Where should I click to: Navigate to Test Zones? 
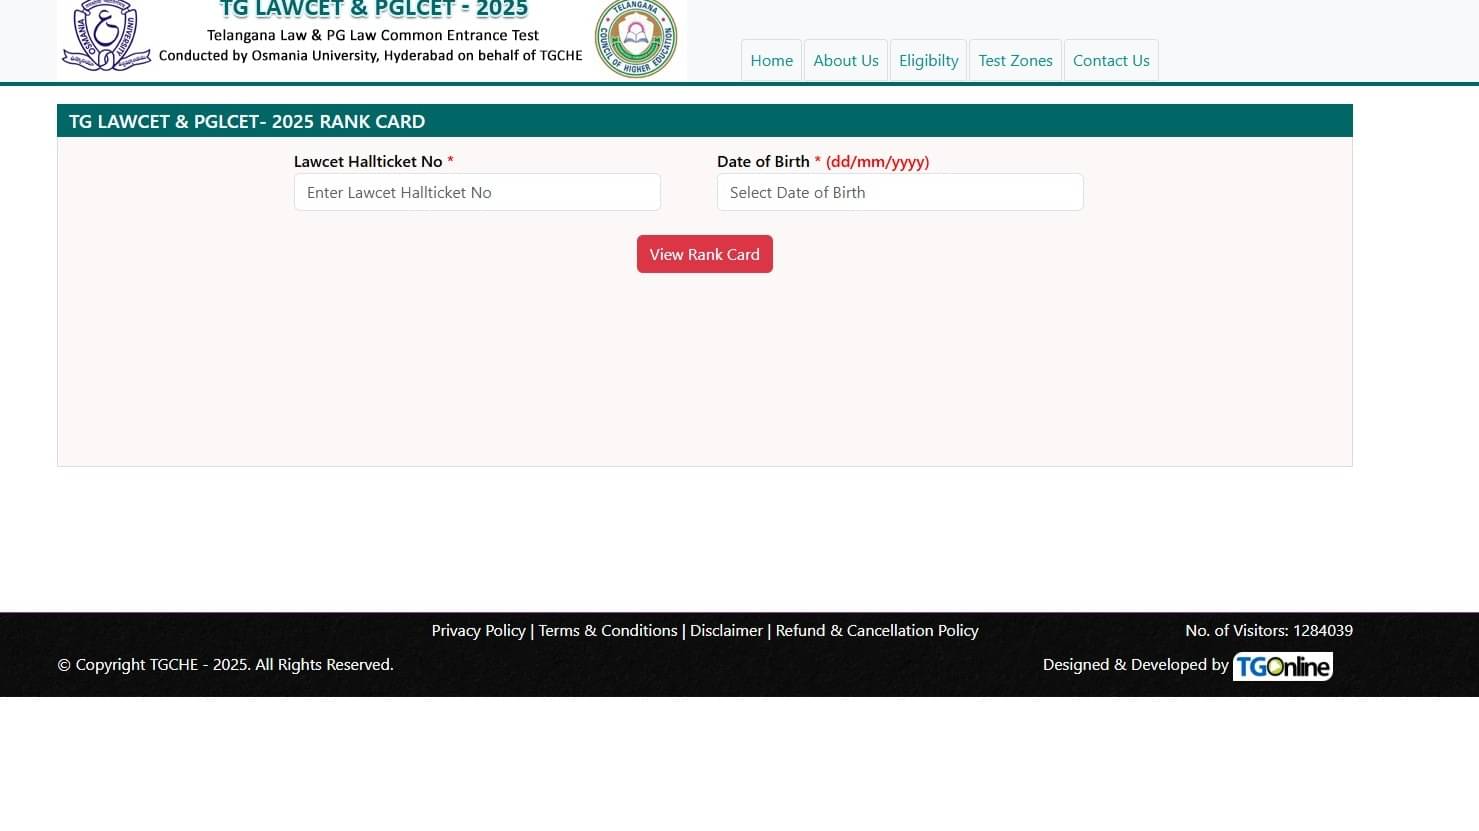click(x=1015, y=60)
